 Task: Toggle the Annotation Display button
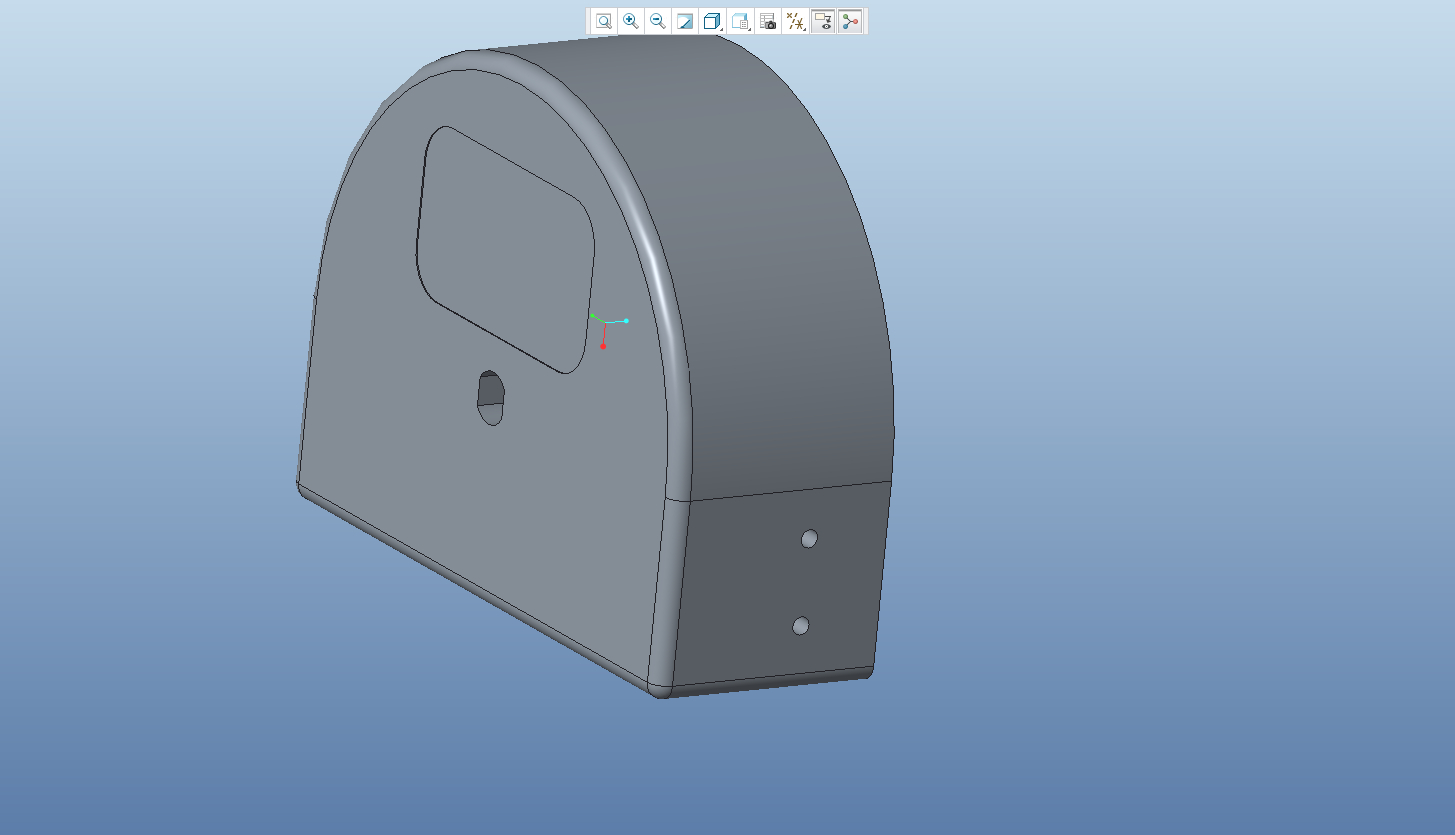tap(823, 21)
